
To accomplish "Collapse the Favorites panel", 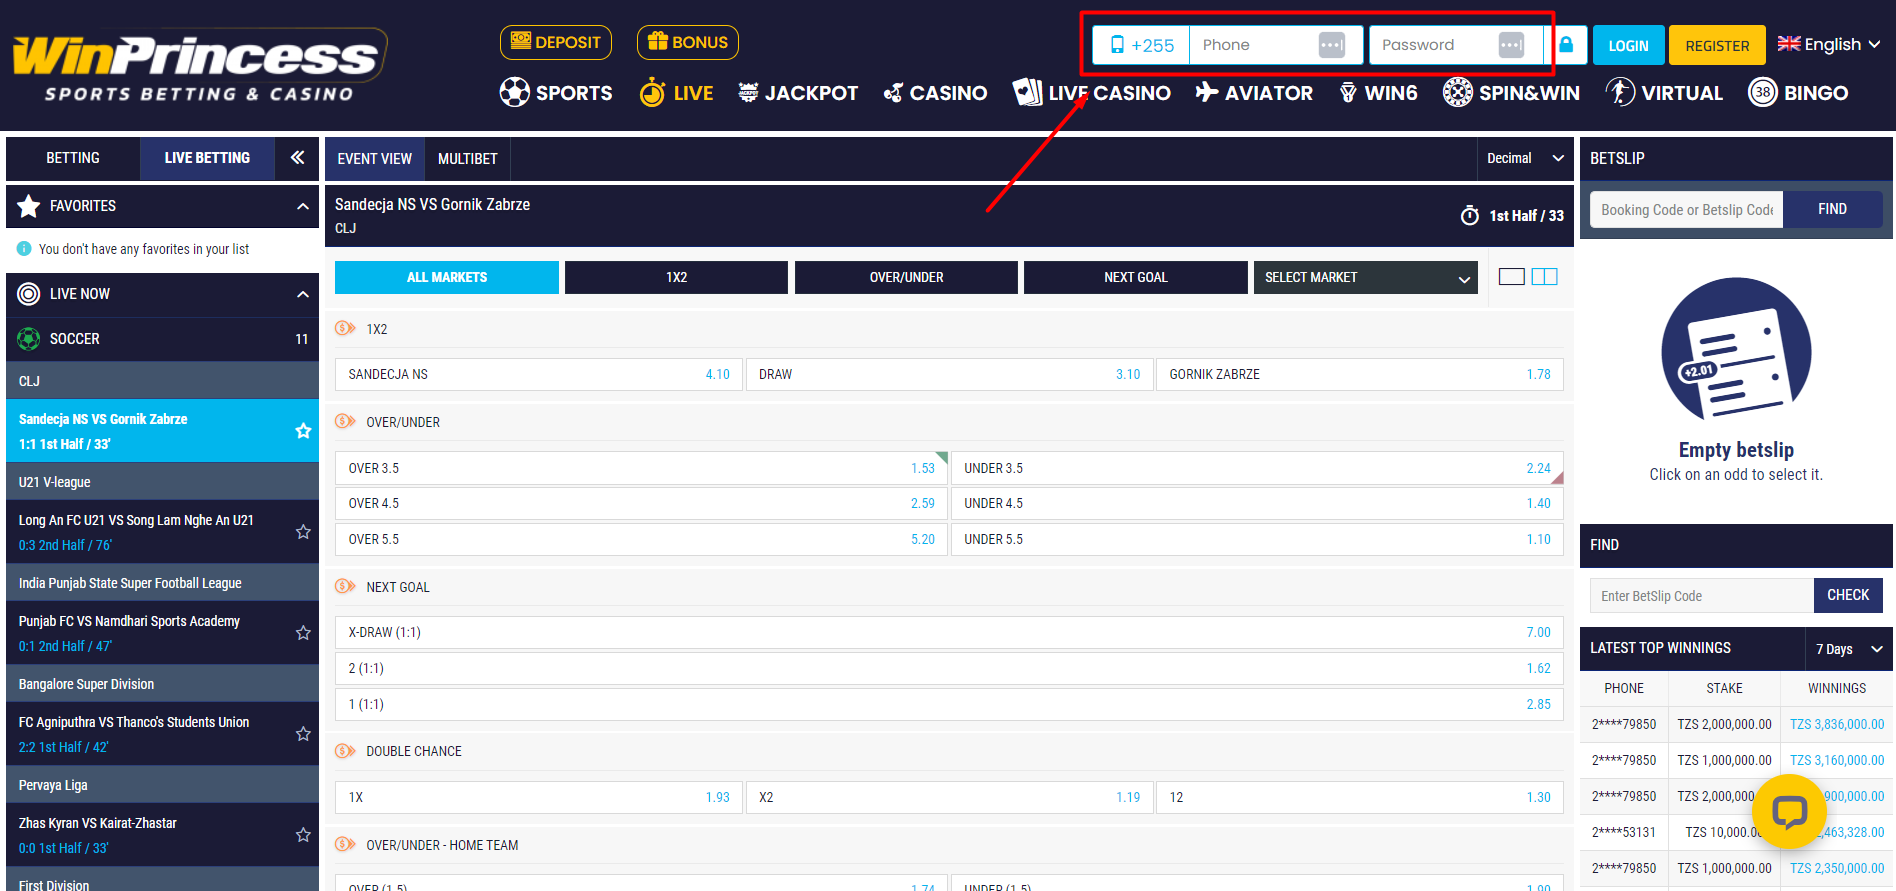I will [x=302, y=206].
